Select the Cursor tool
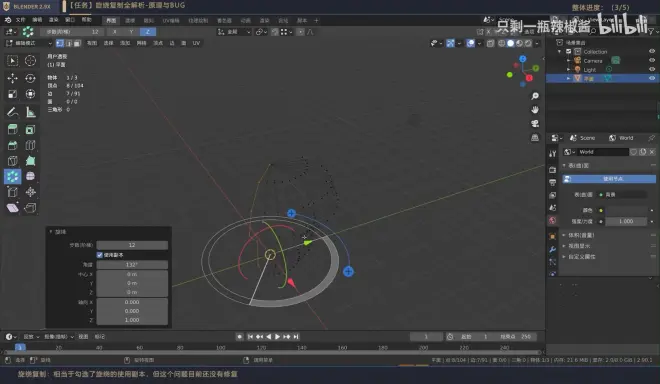The width and height of the screenshot is (660, 384). tap(30, 61)
